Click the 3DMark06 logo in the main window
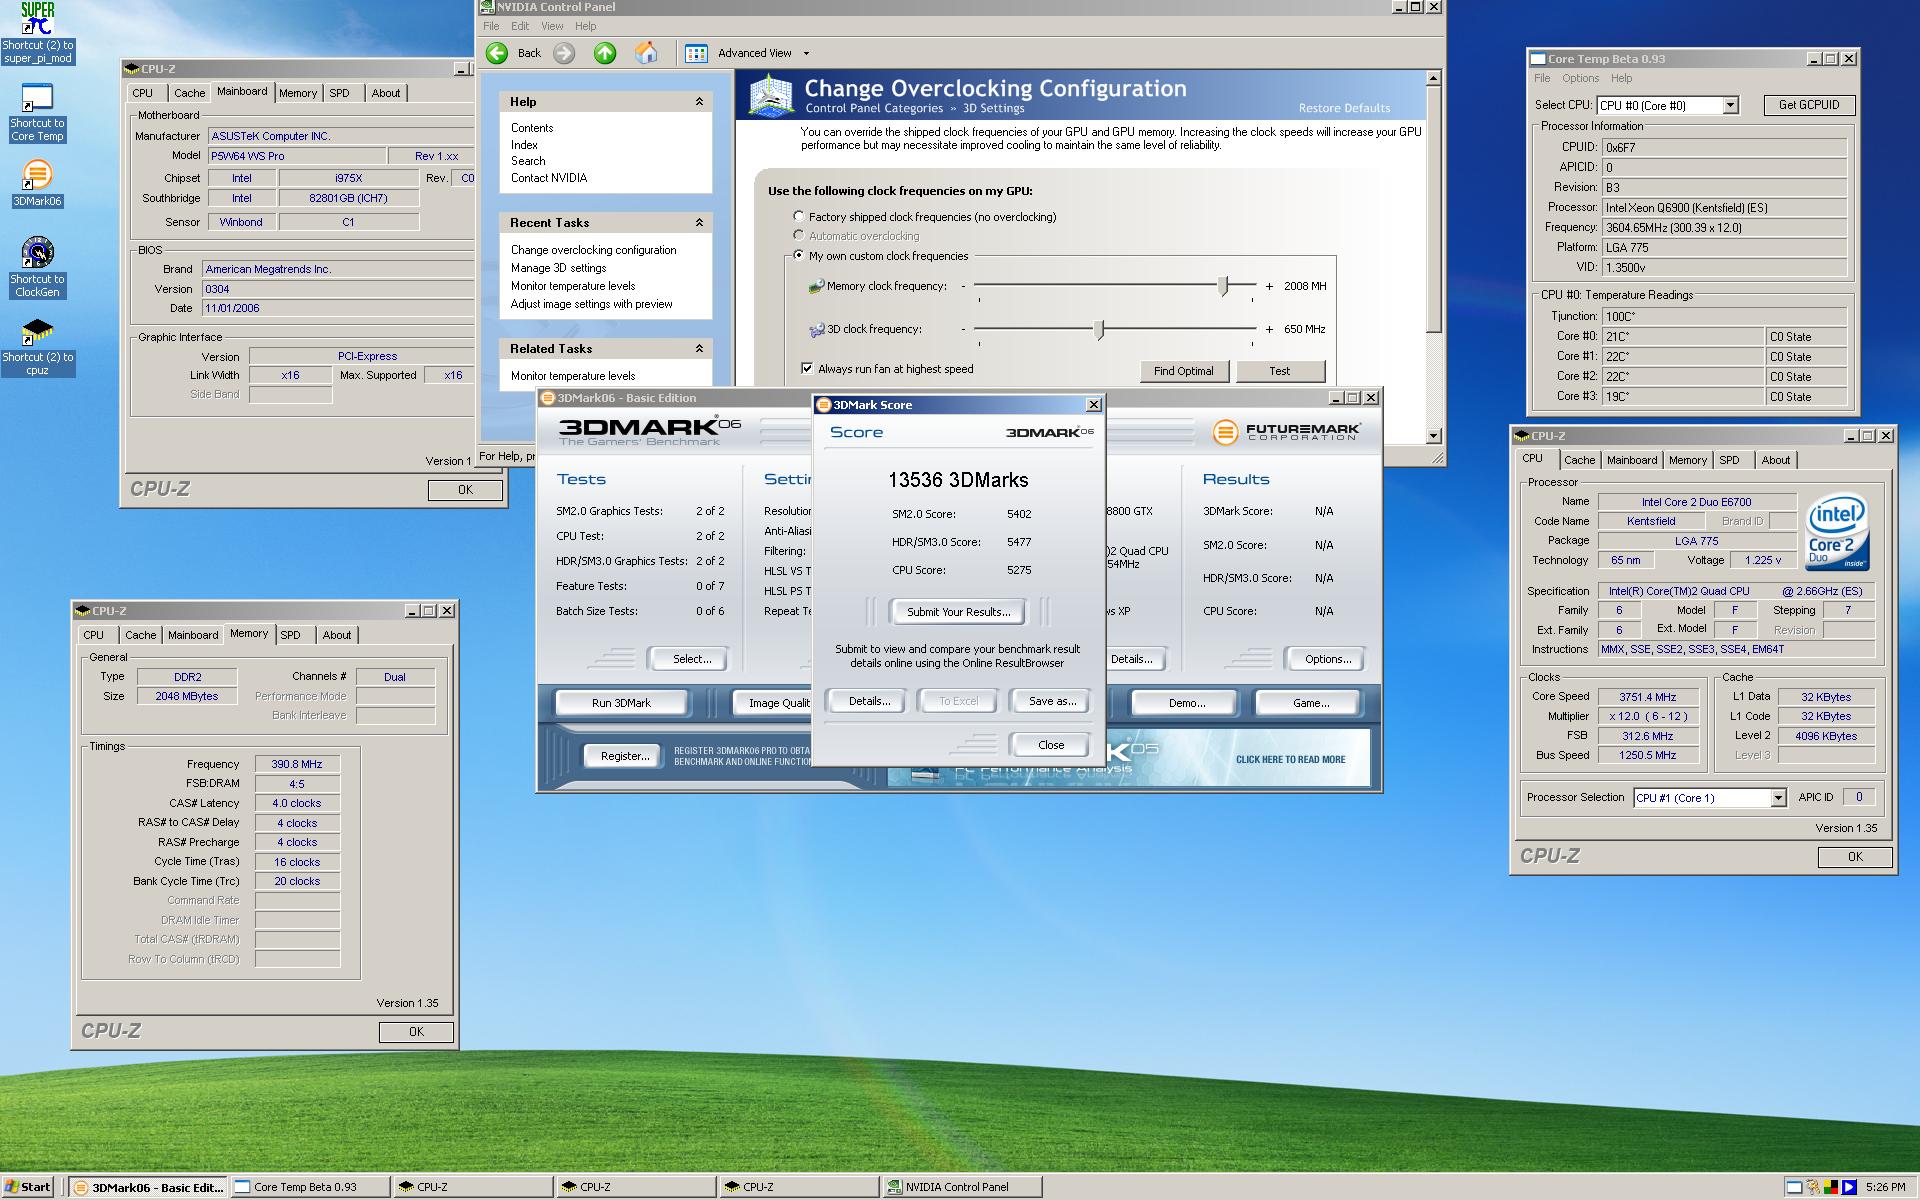The width and height of the screenshot is (1920, 1200). (649, 431)
